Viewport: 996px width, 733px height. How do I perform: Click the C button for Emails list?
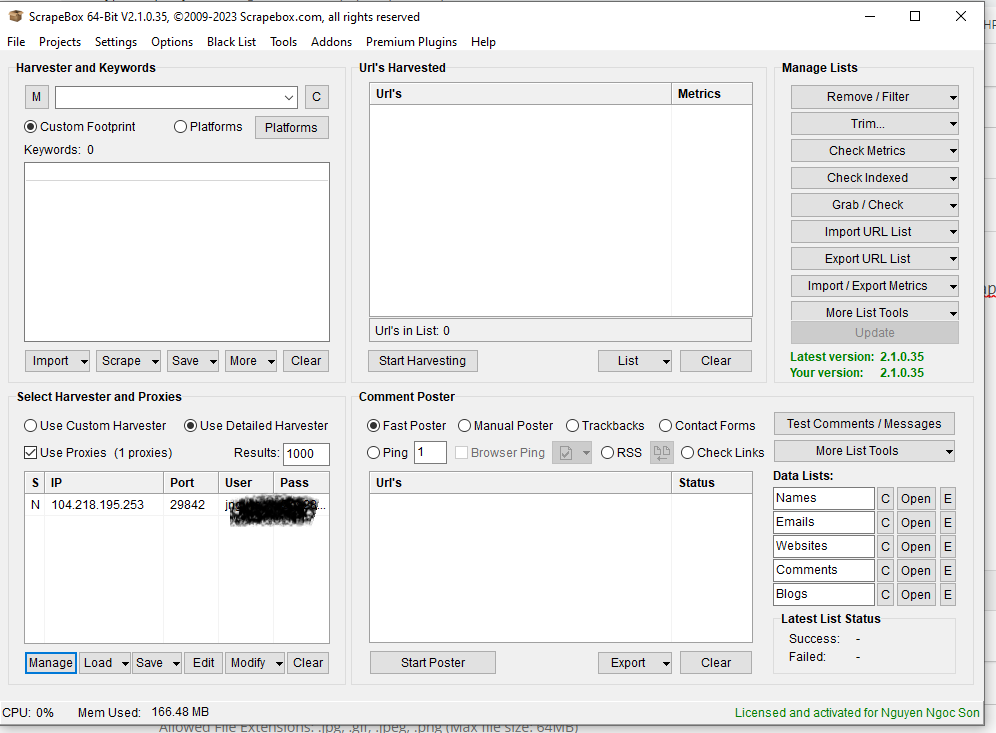point(885,523)
